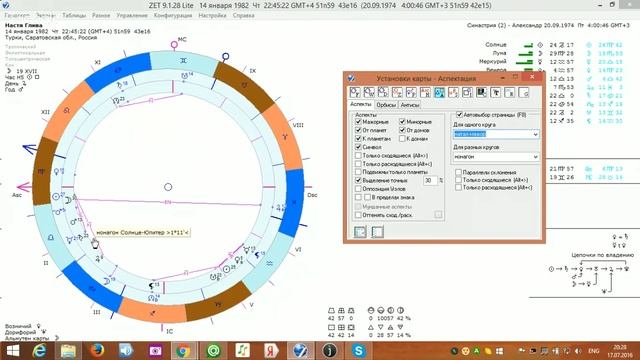The width and height of the screenshot is (640, 360).
Task: Open the Таблицы menu
Action: (74, 16)
